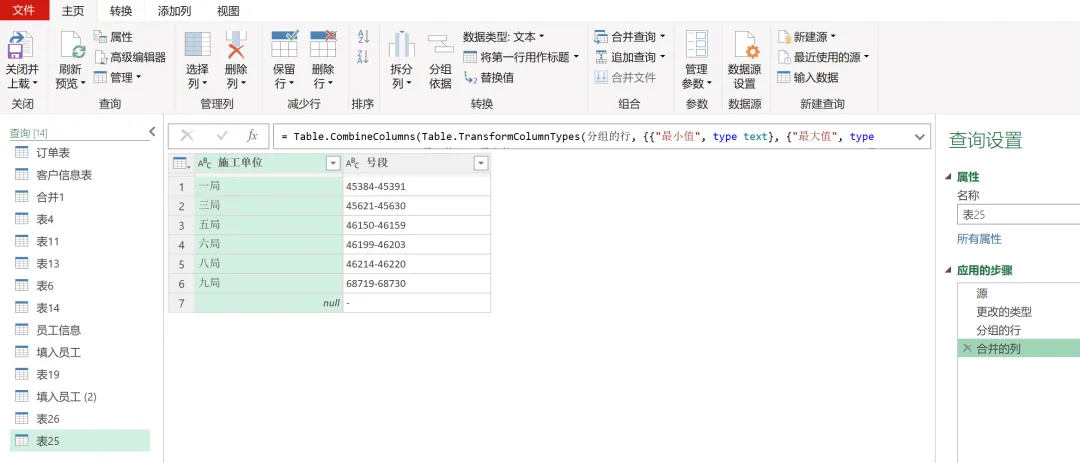Viewport: 1080px width, 463px height.
Task: Click the Refresh Preview (刷新预览) icon
Action: [72, 45]
